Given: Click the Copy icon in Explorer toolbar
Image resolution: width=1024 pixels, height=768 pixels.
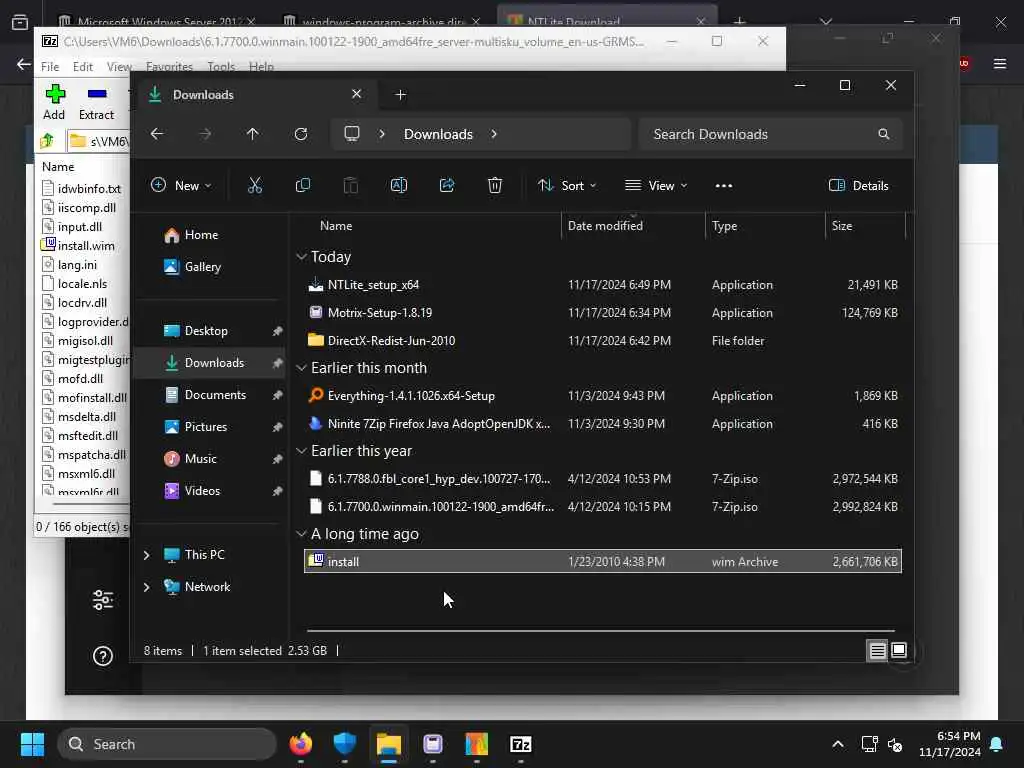Looking at the screenshot, I should pyautogui.click(x=302, y=185).
